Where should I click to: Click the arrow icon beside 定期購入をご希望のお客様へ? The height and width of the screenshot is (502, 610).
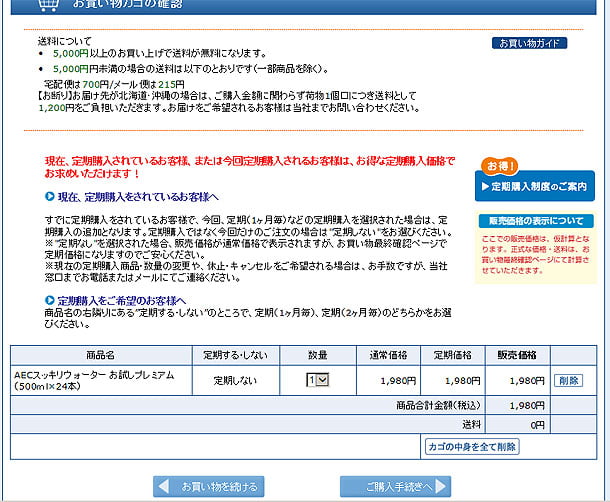50,300
